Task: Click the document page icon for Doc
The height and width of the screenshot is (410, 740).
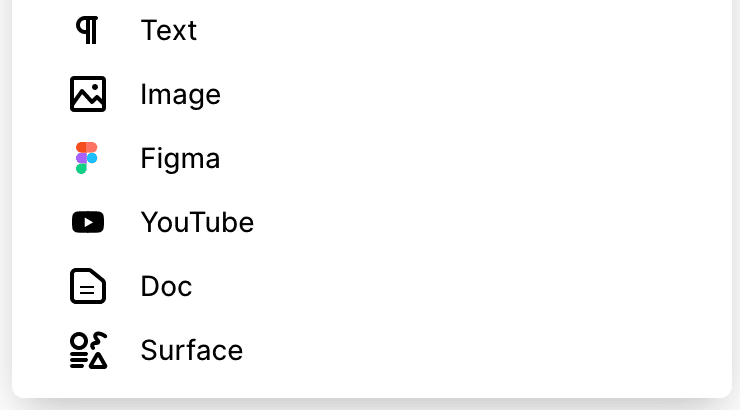Action: tap(88, 286)
